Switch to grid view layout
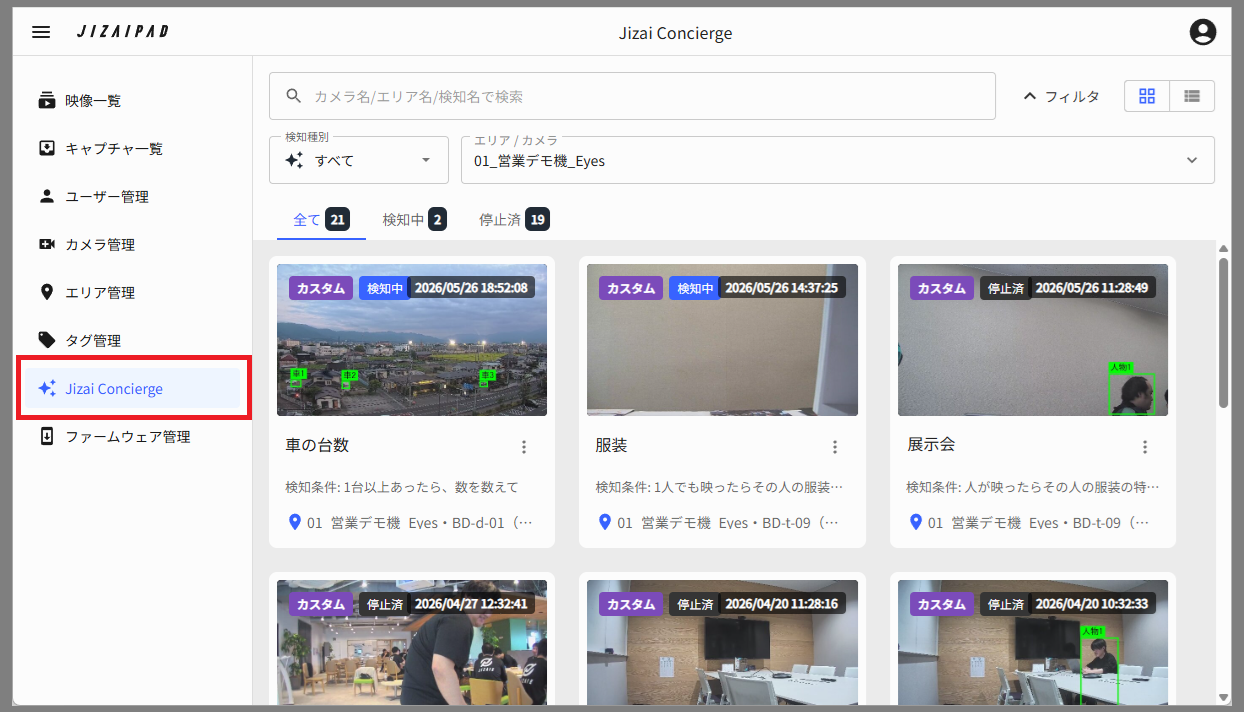Screen dimensions: 1244x712 click(1147, 96)
